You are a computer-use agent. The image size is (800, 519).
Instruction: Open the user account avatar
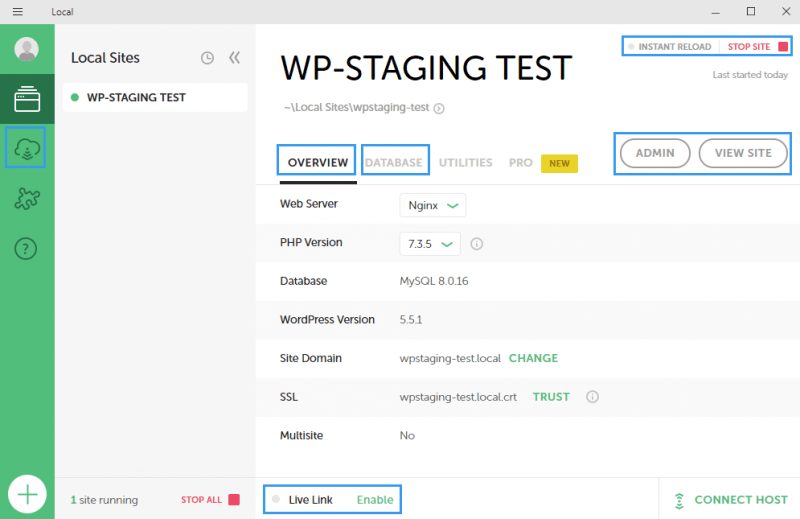[27, 49]
